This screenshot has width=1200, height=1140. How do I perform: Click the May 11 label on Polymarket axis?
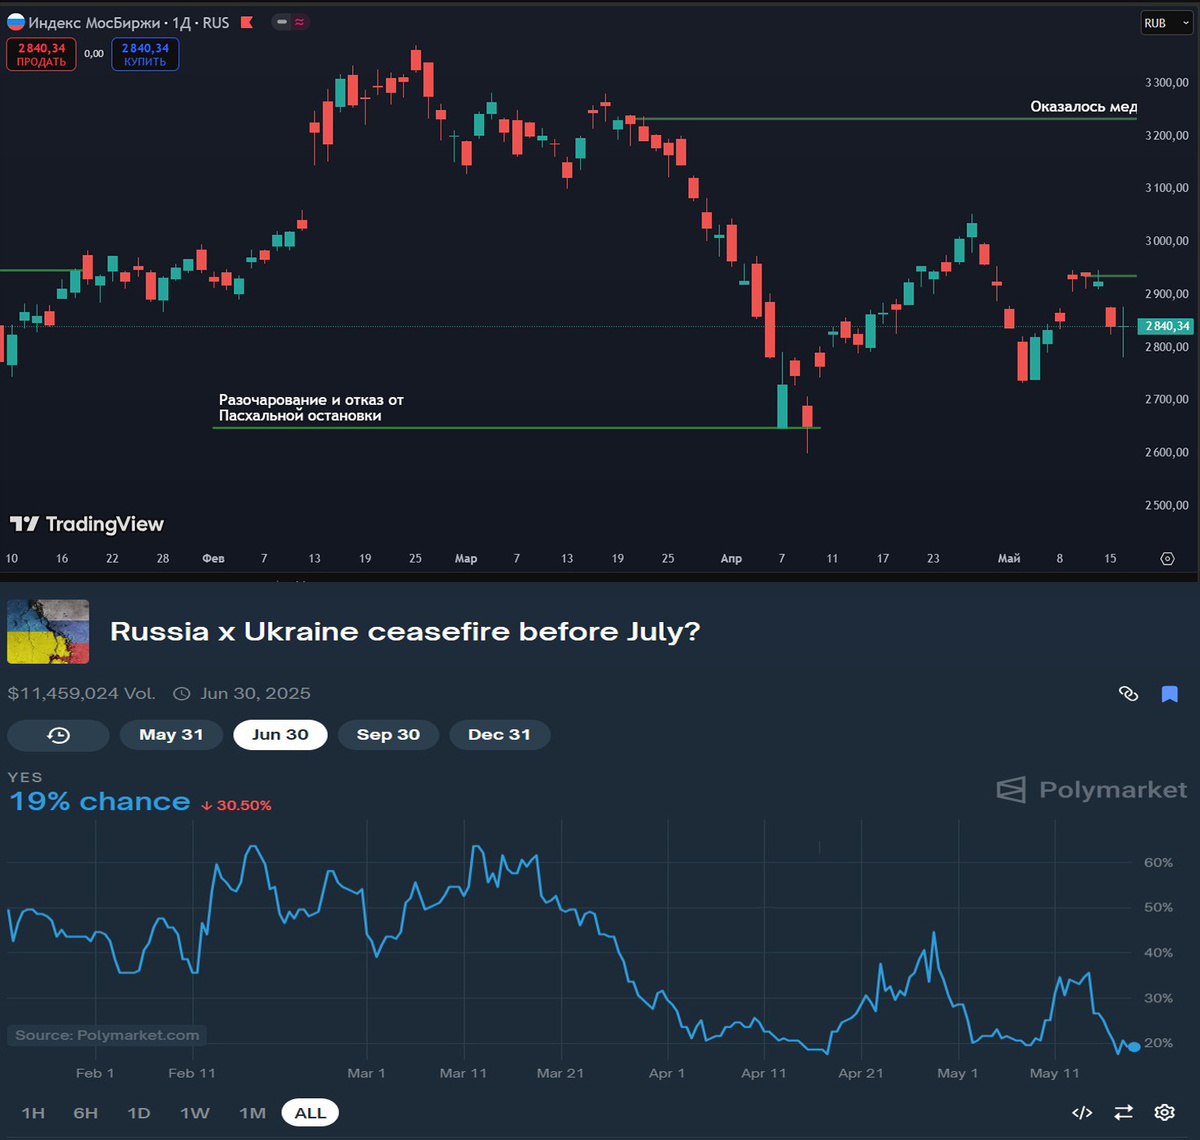[x=1054, y=1073]
